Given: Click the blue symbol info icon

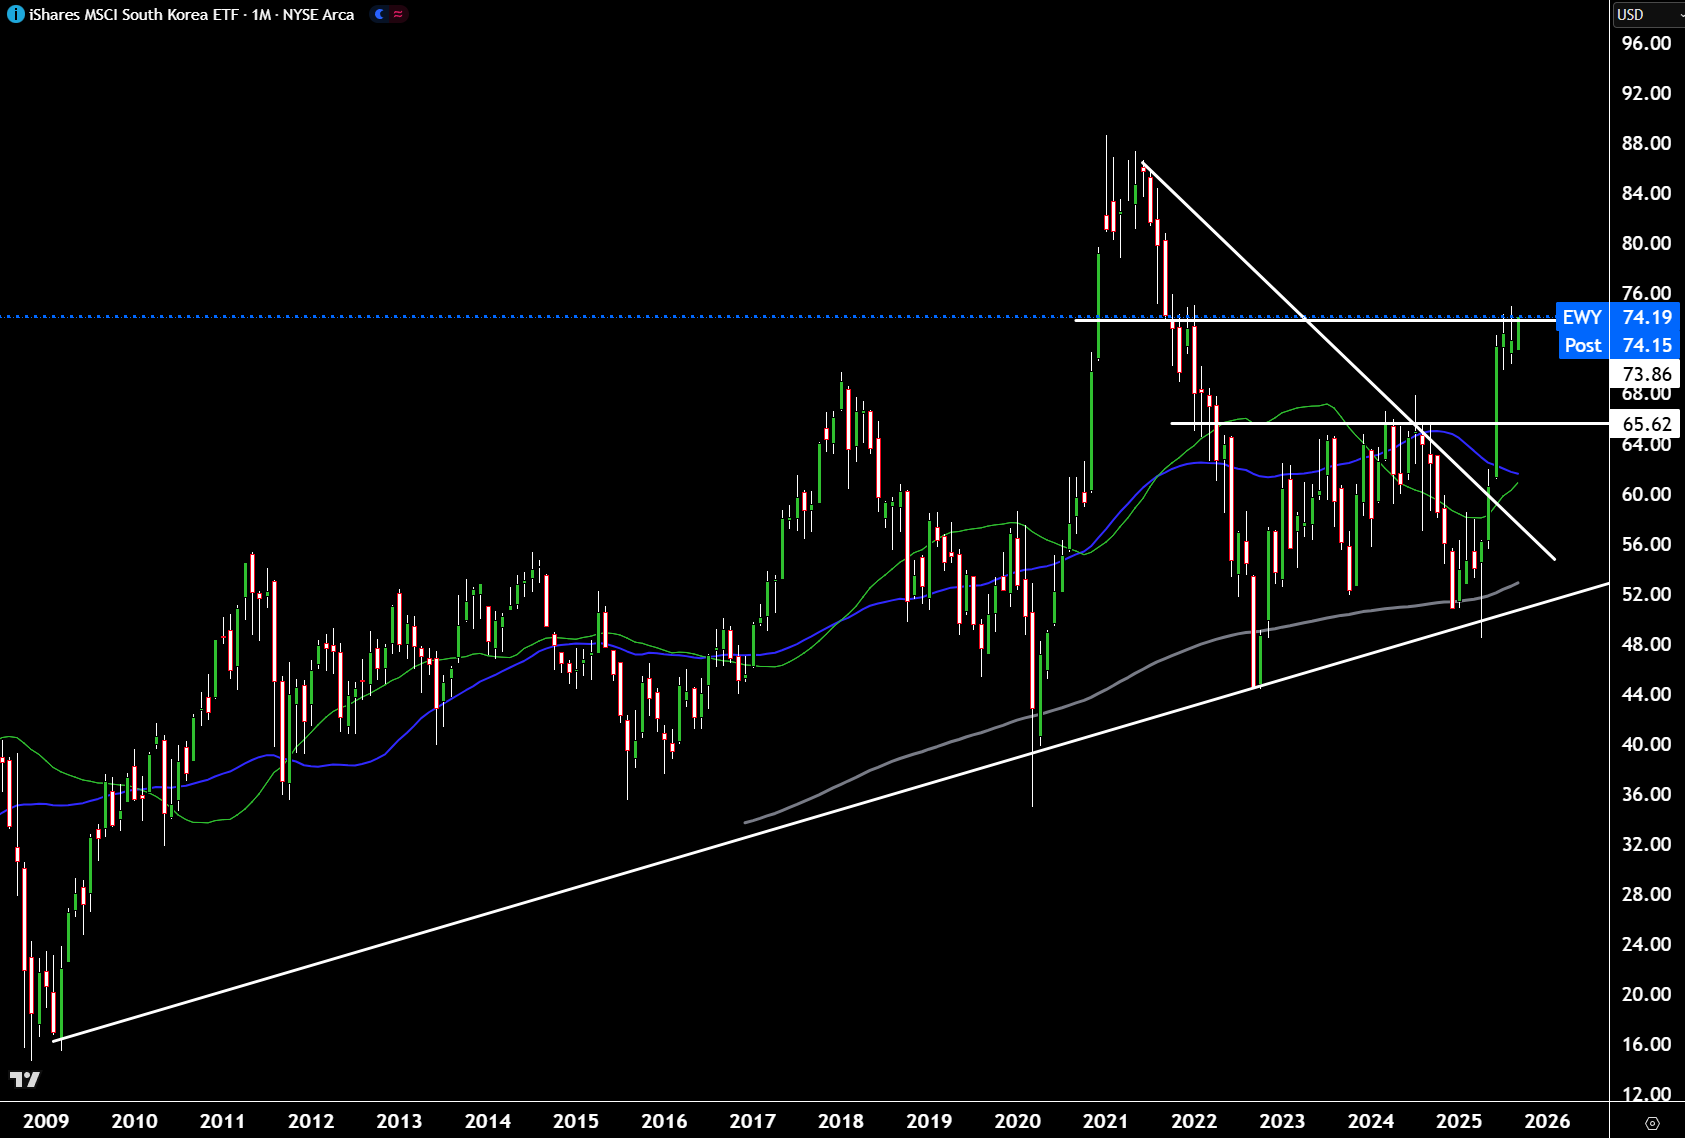Looking at the screenshot, I should (15, 14).
